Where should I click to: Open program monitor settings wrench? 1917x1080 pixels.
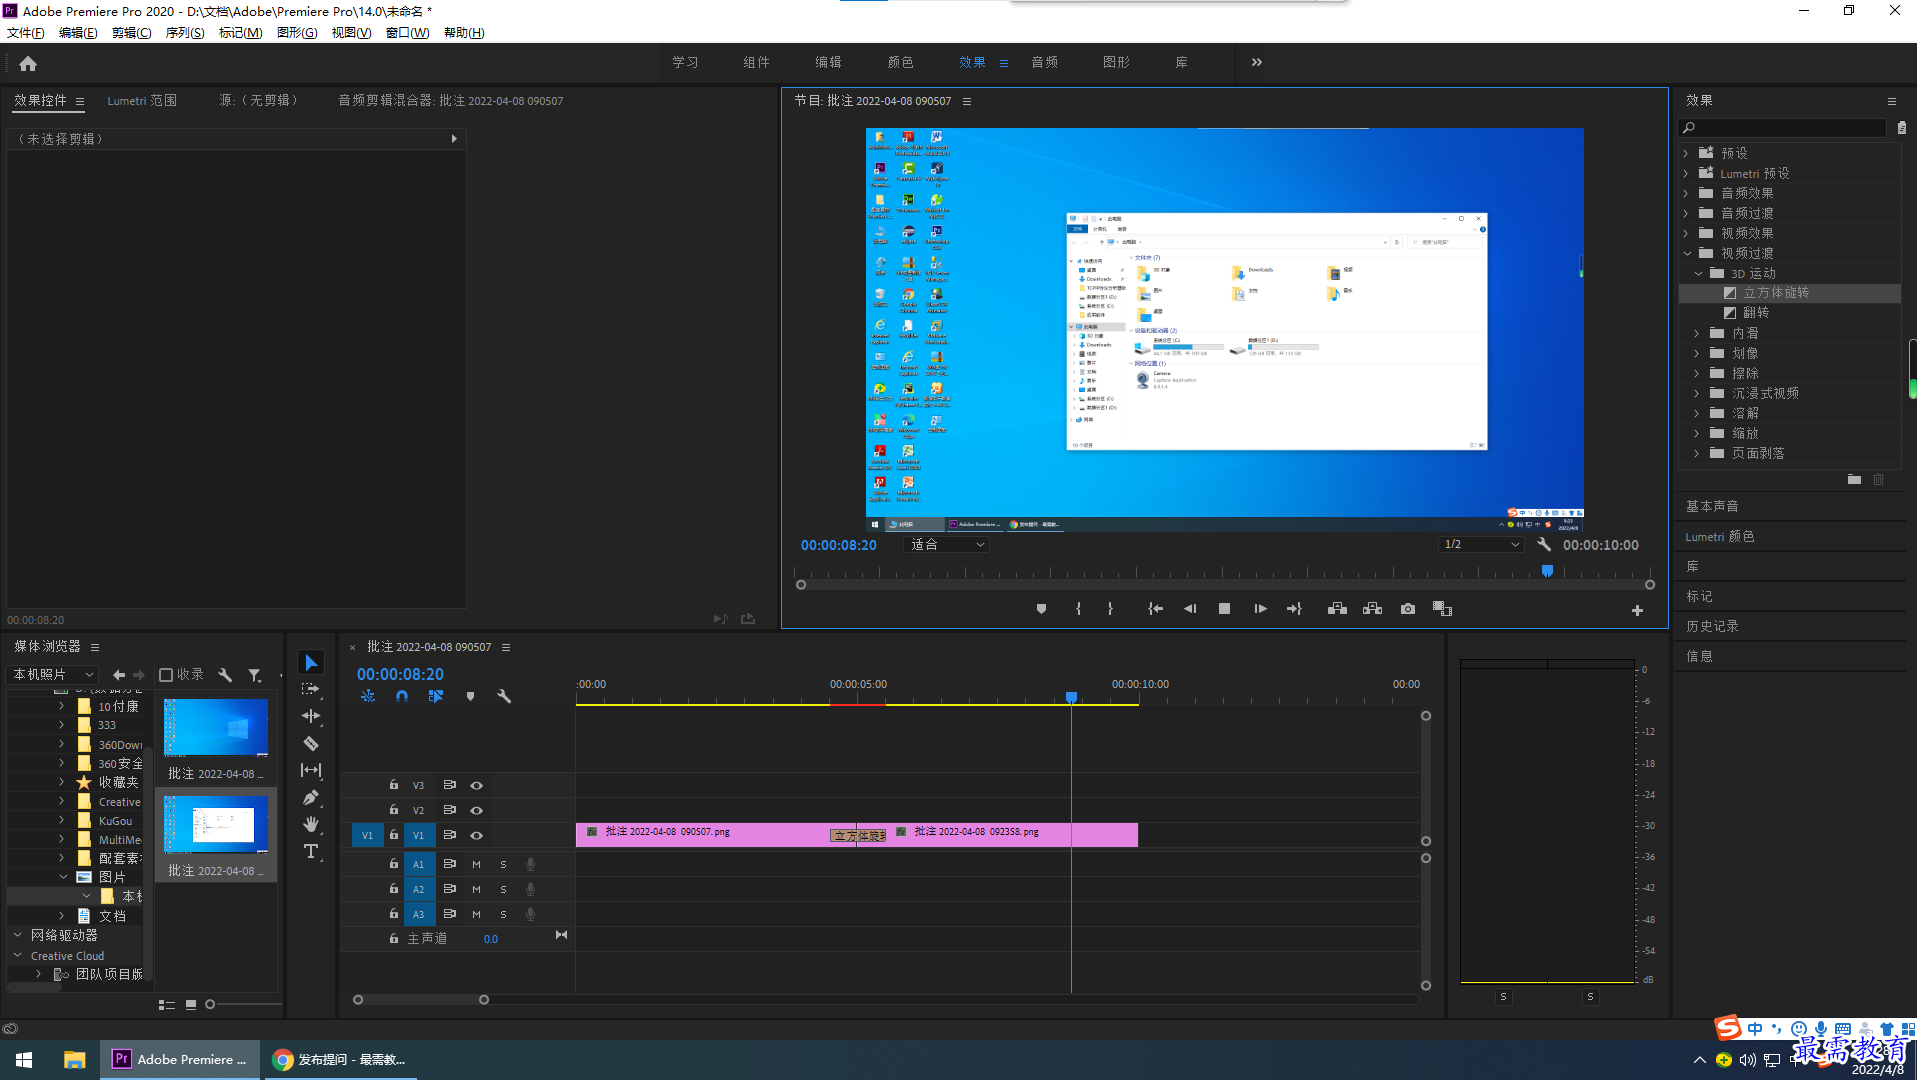[x=1544, y=545]
